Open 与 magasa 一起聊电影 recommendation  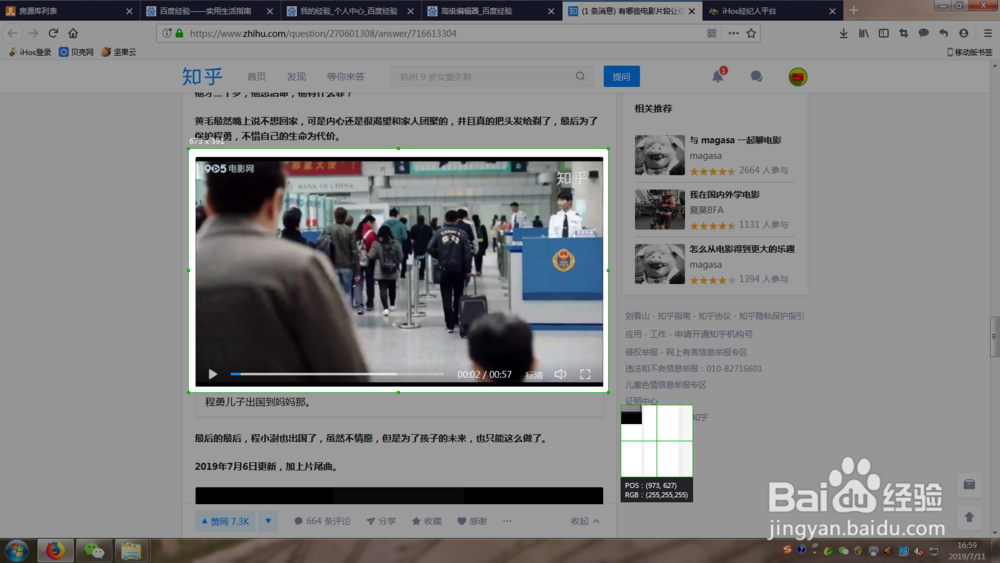coord(735,140)
